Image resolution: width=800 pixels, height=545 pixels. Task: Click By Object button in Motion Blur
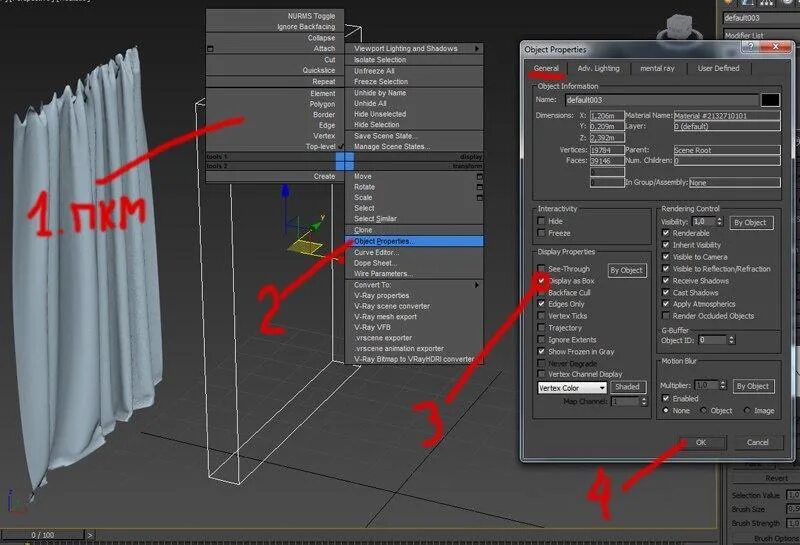coord(753,386)
